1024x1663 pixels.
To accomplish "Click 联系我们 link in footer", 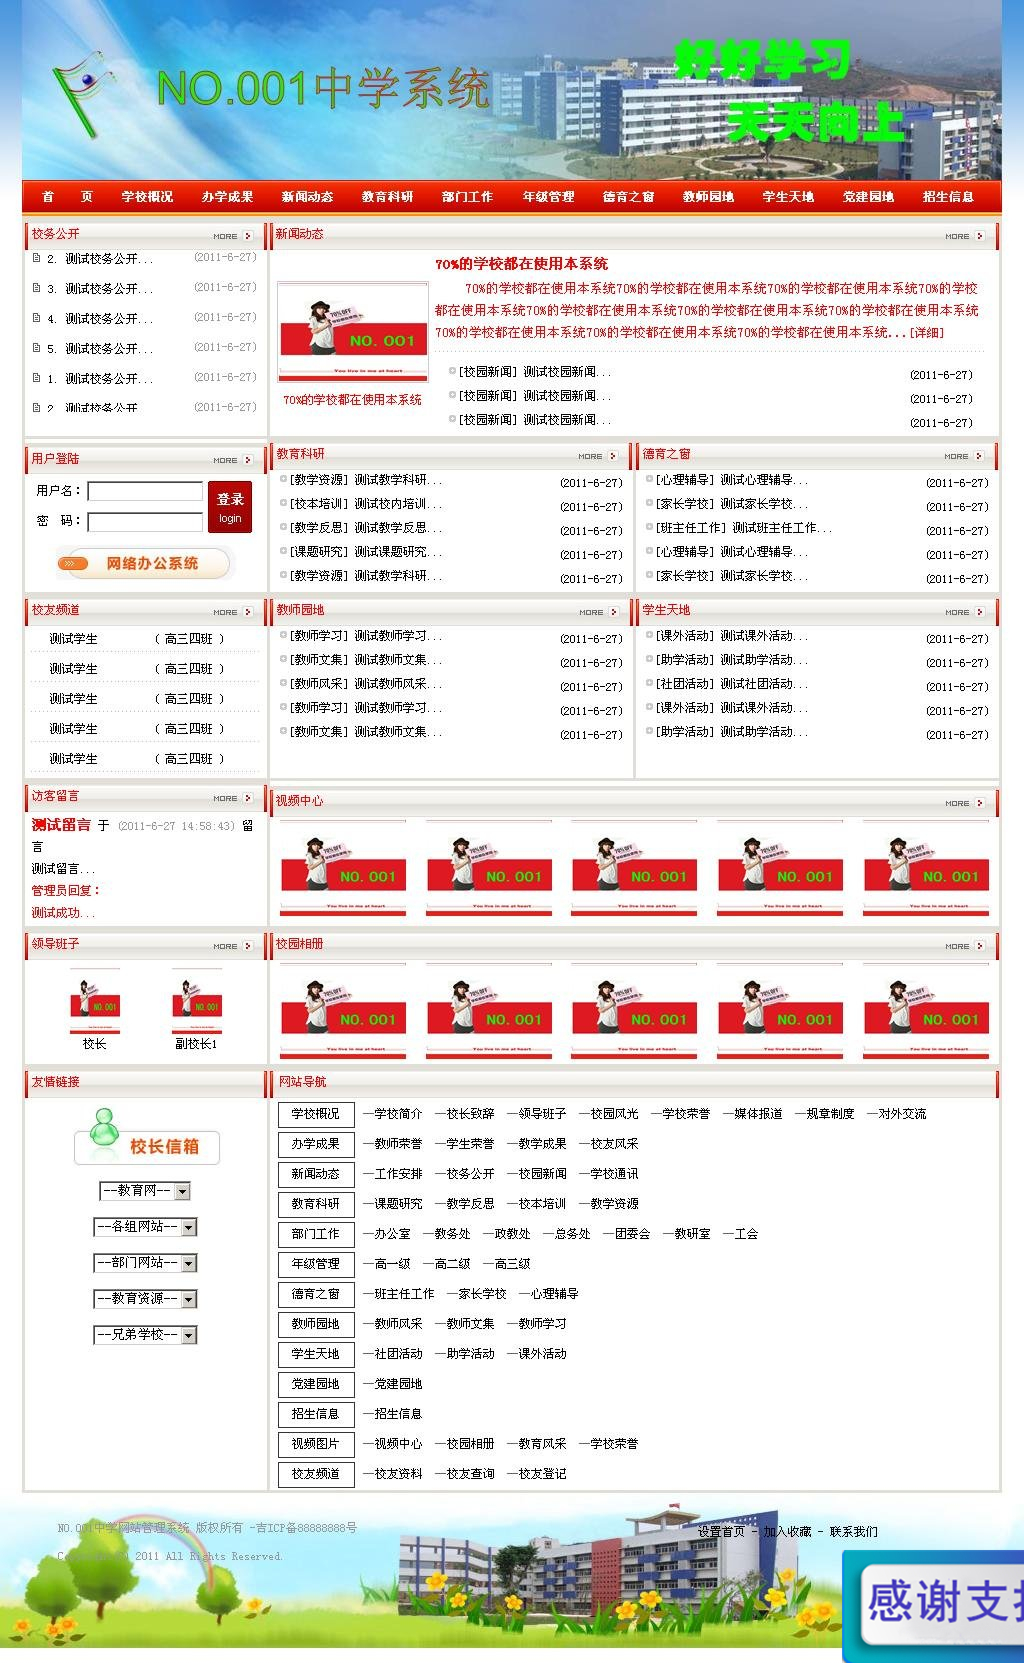I will [x=853, y=1532].
